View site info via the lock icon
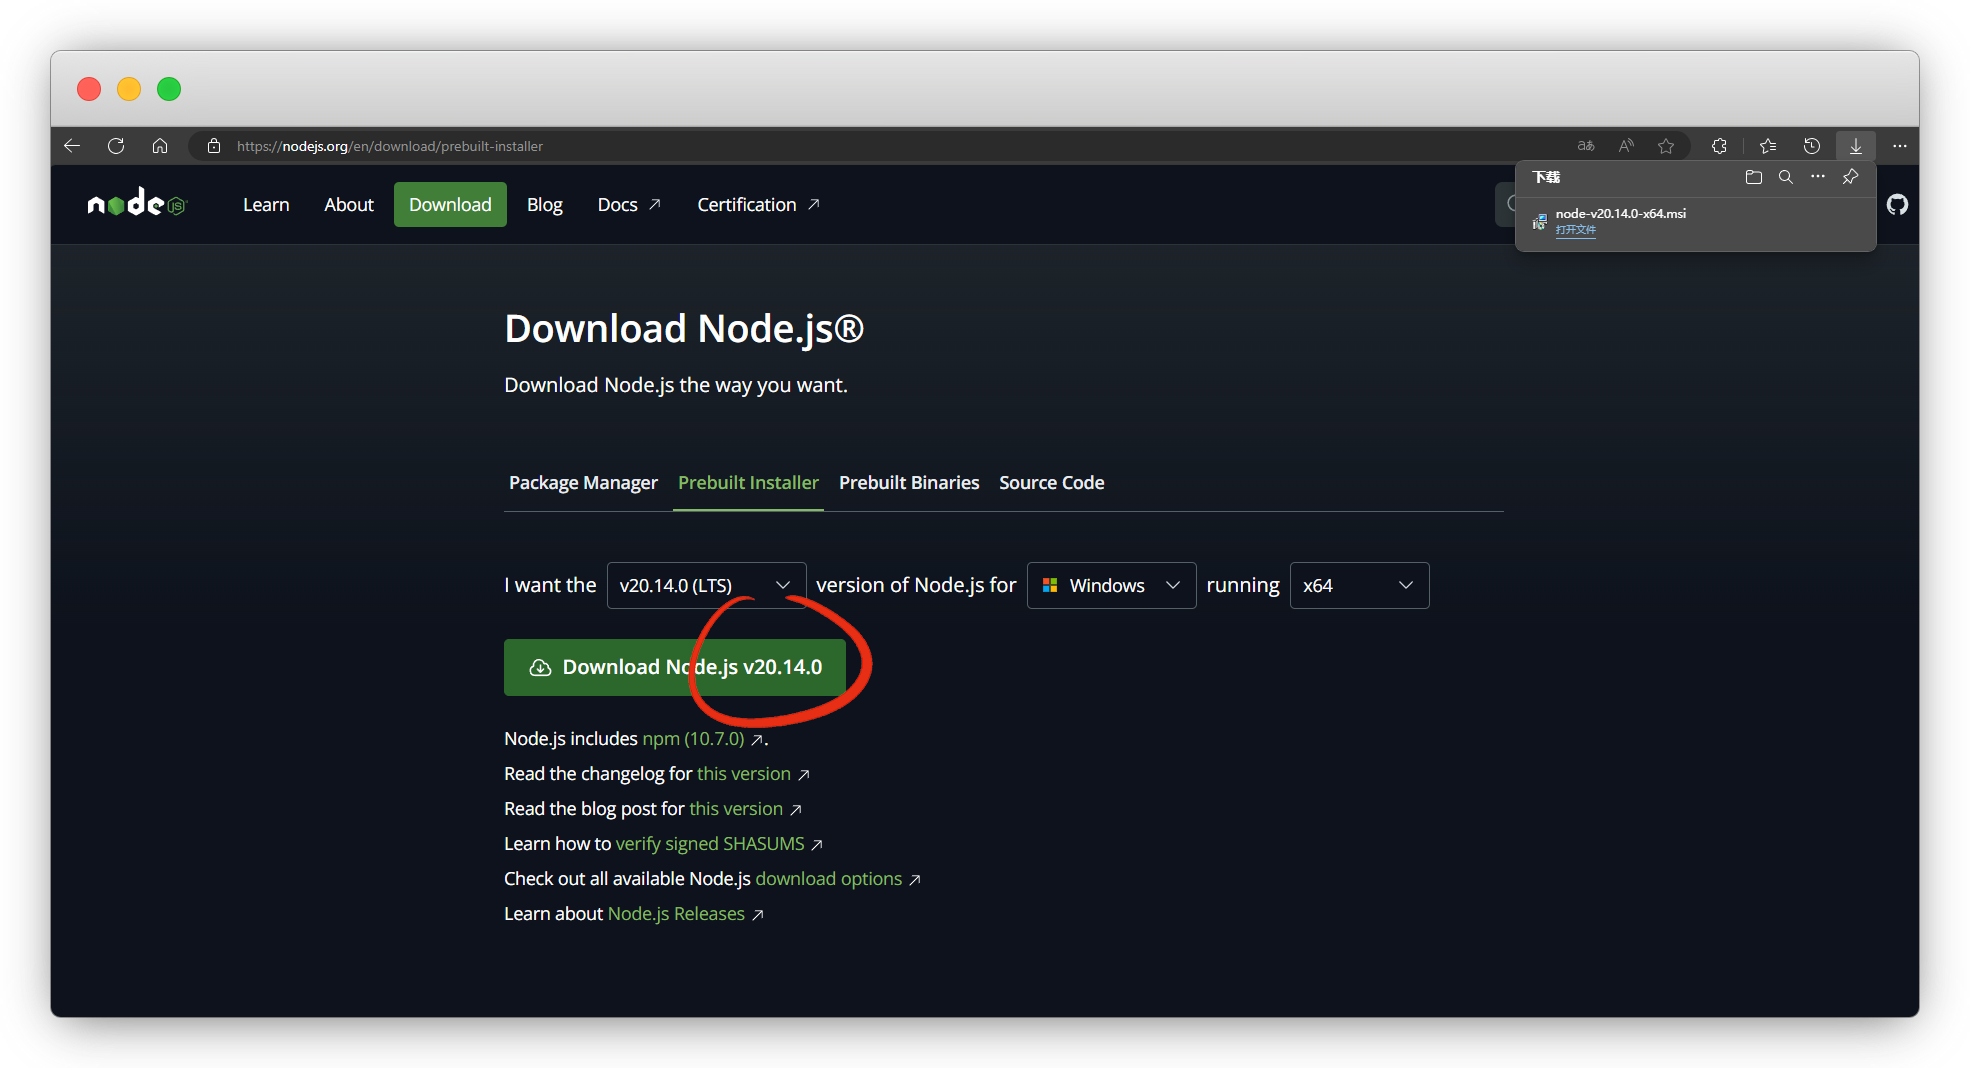This screenshot has width=1970, height=1068. (x=213, y=146)
